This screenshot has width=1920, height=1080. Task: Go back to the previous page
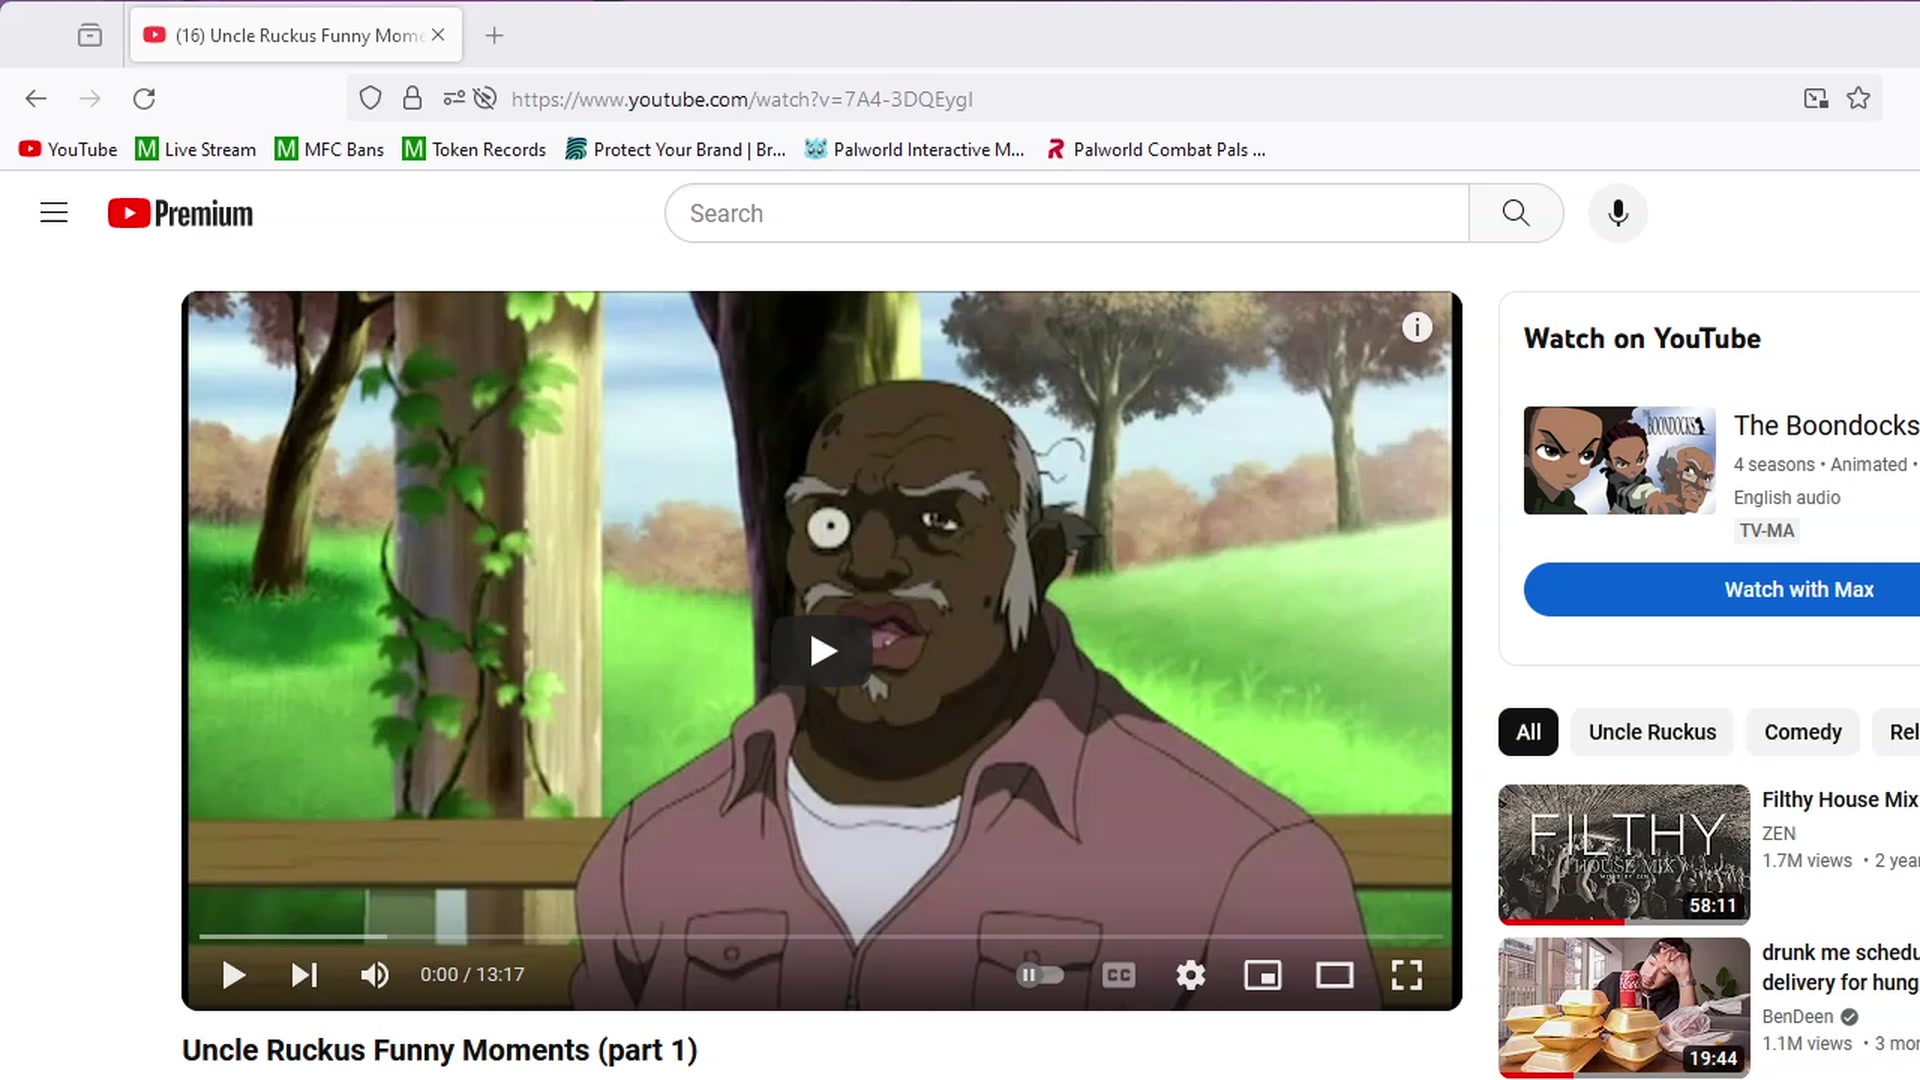36,98
